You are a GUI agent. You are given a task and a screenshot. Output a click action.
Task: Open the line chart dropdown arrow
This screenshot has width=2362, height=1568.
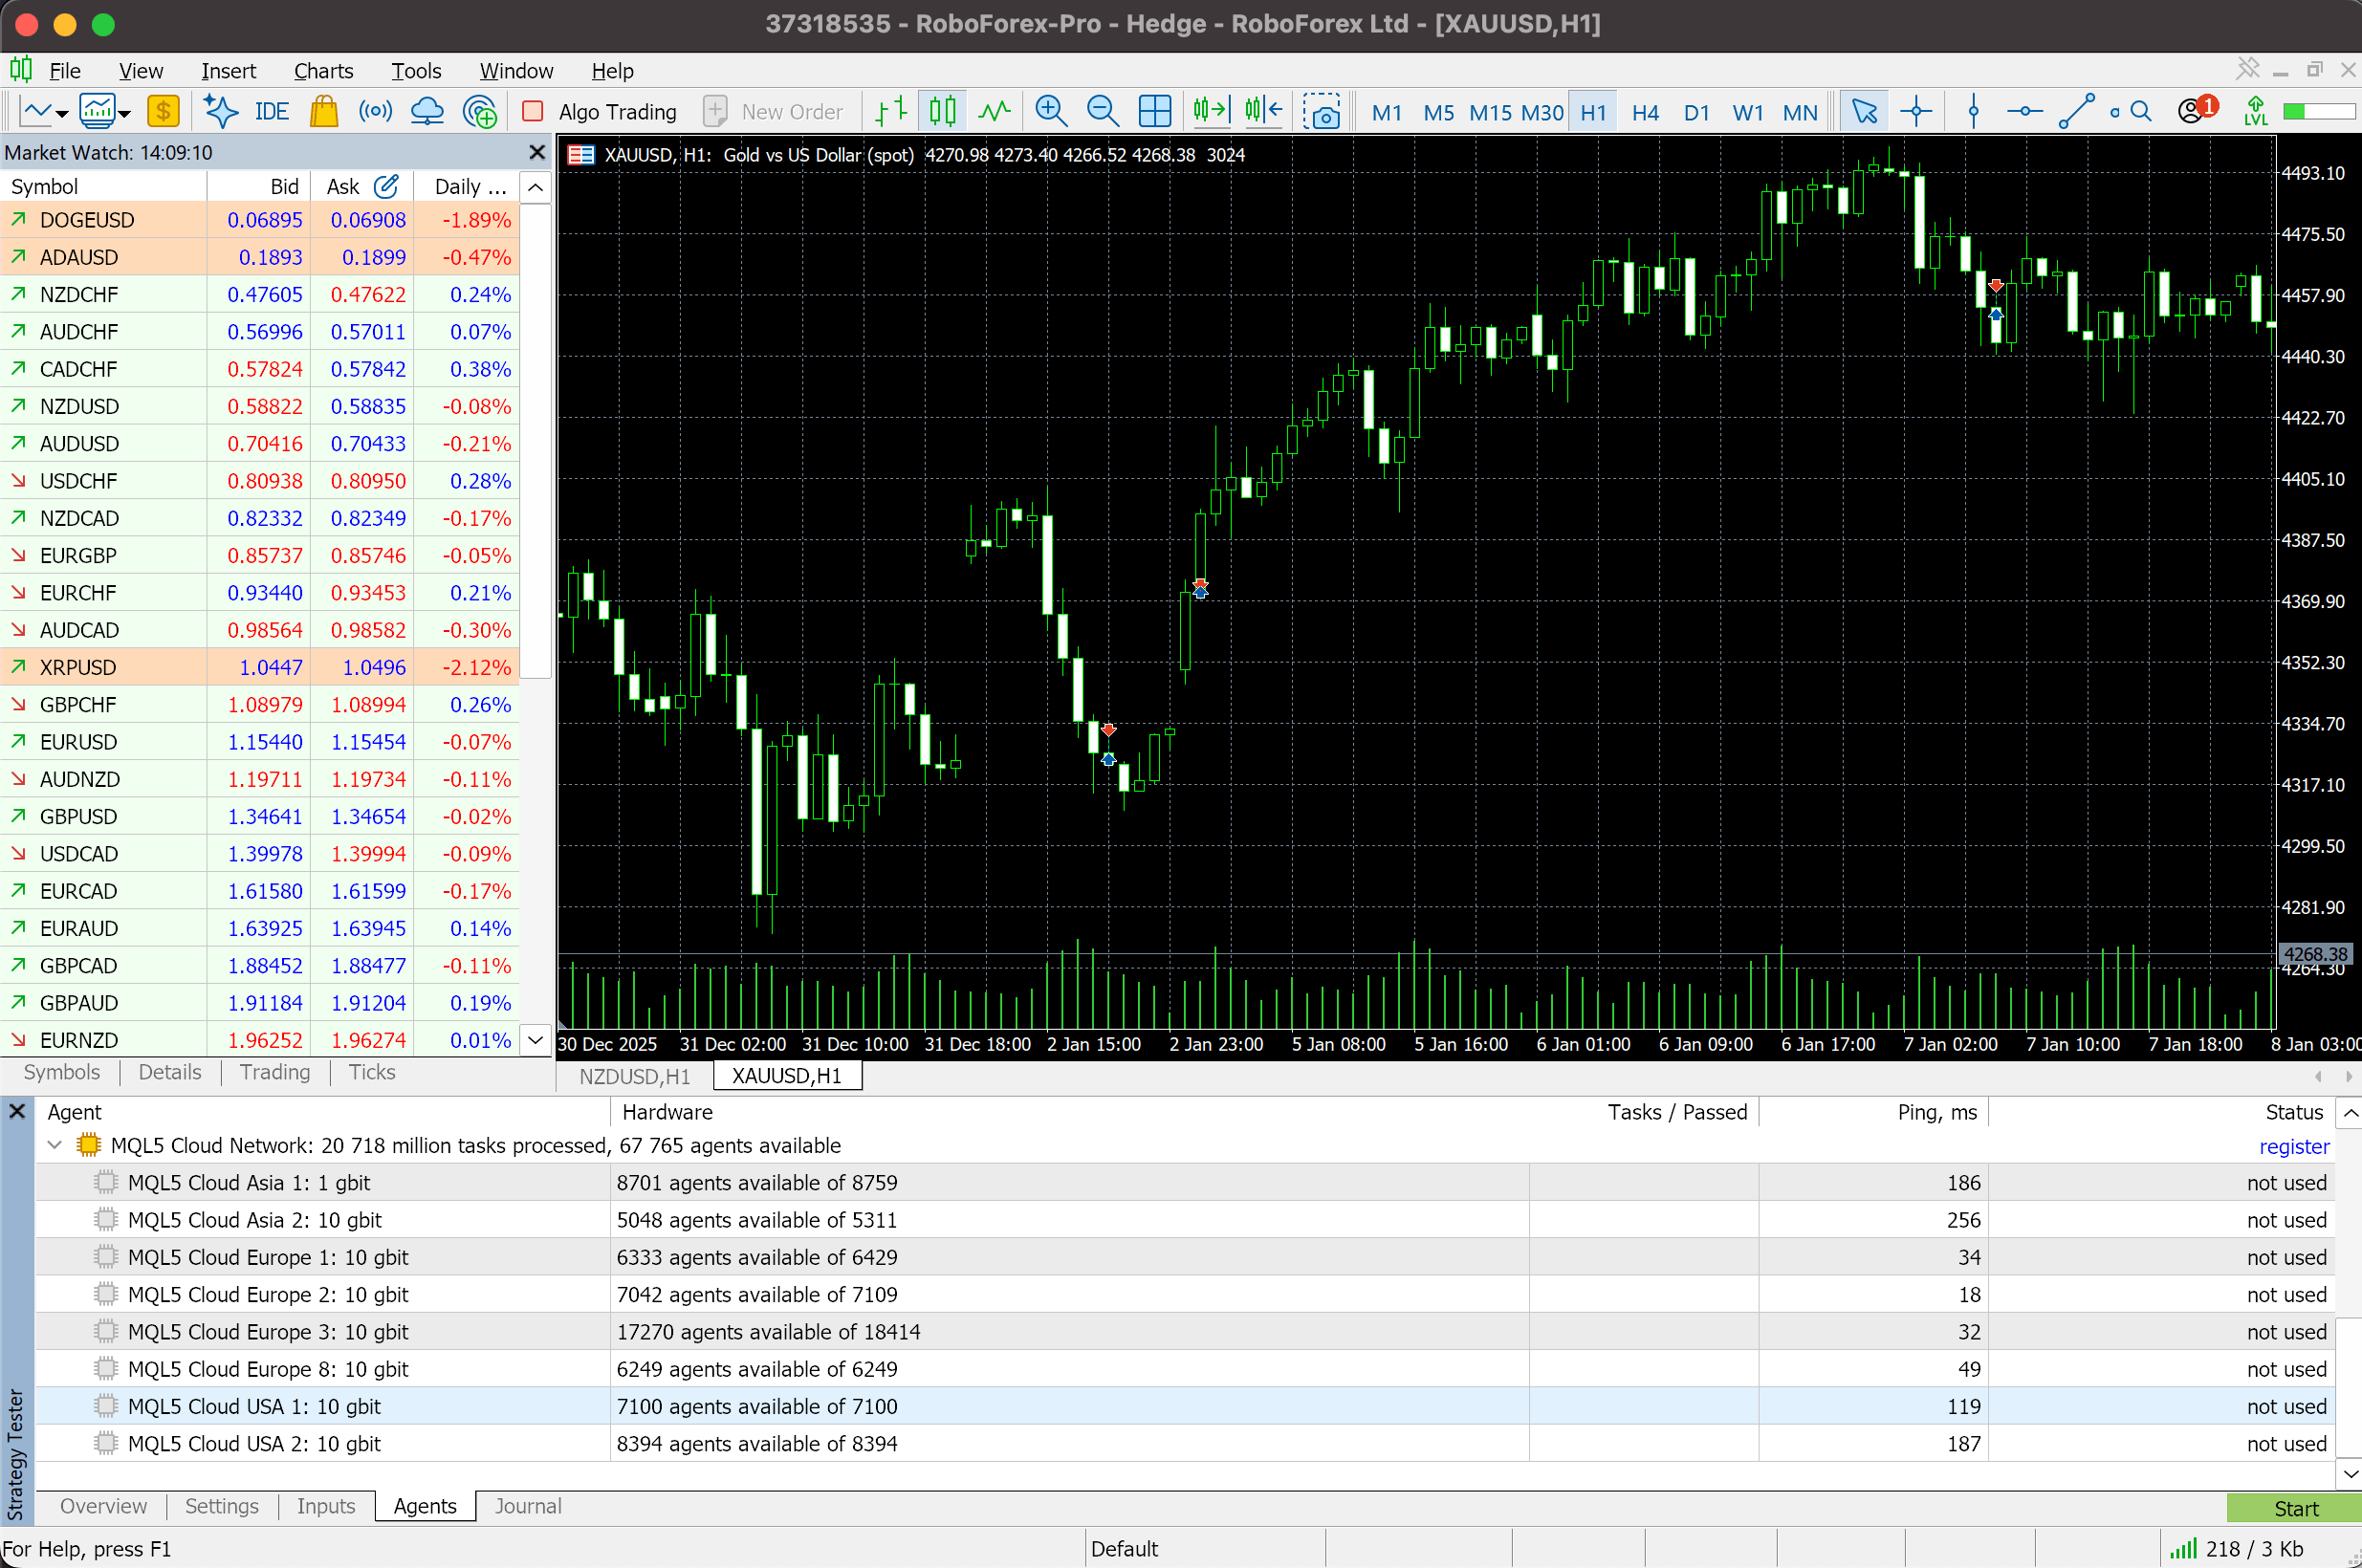[x=62, y=113]
